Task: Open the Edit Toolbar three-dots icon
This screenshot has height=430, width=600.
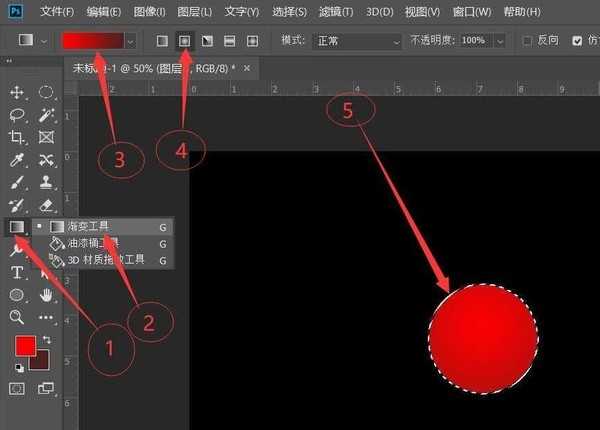Action: click(46, 317)
